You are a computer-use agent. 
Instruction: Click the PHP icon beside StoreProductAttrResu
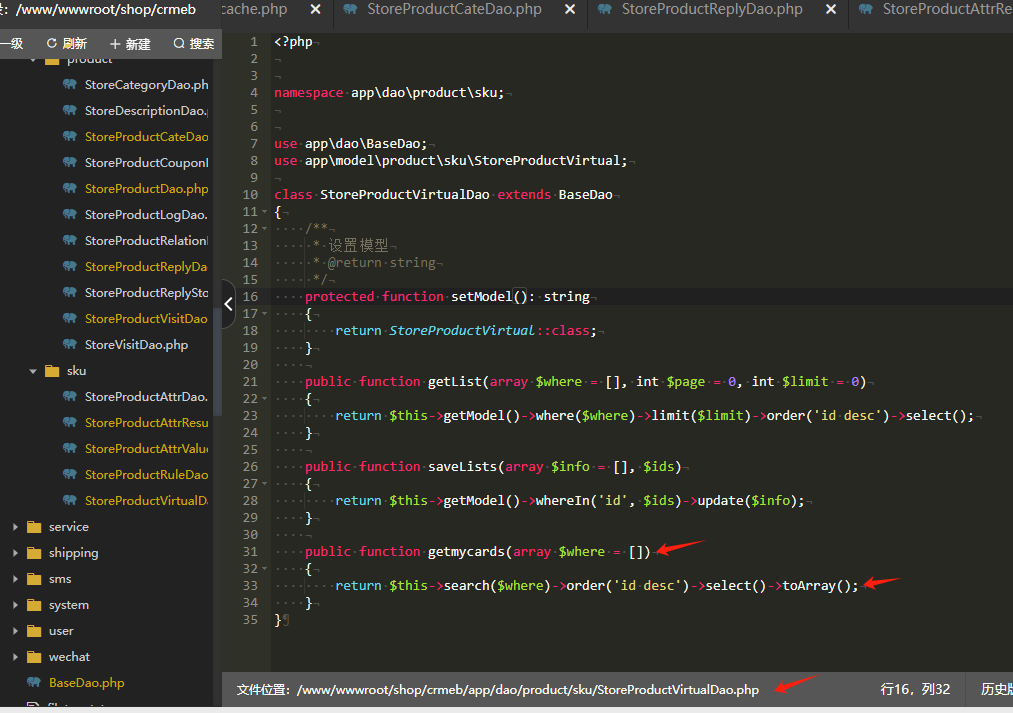point(70,422)
